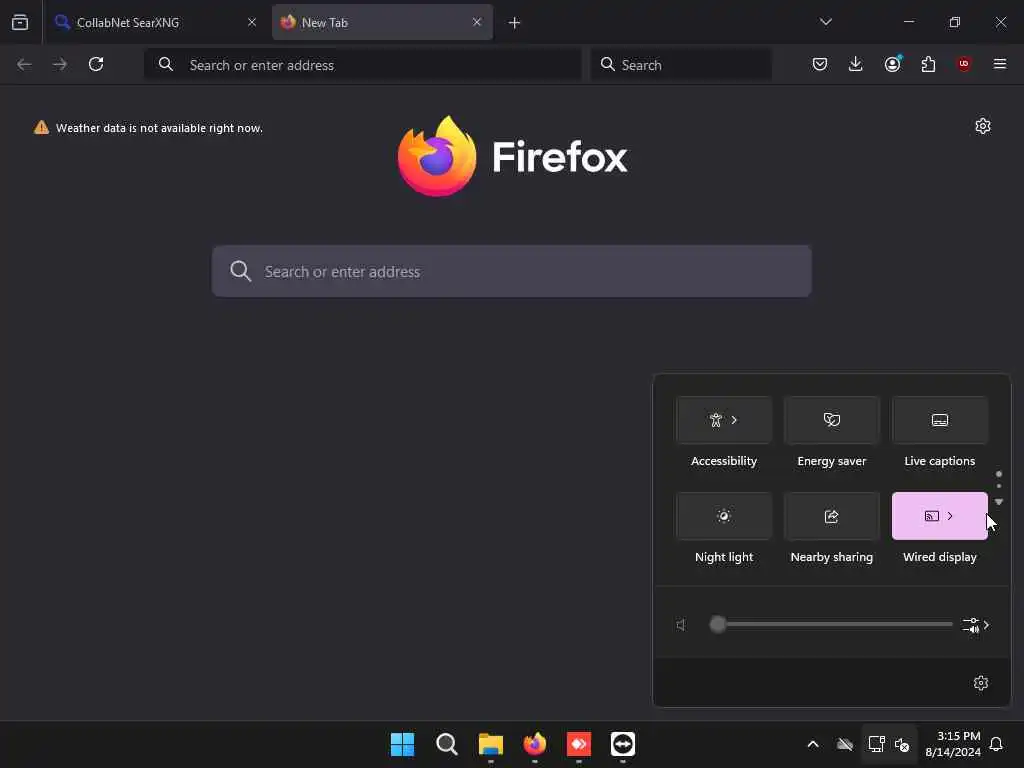Image resolution: width=1024 pixels, height=768 pixels.
Task: Toggle the Accessibility quick setting tile
Action: [x=724, y=420]
